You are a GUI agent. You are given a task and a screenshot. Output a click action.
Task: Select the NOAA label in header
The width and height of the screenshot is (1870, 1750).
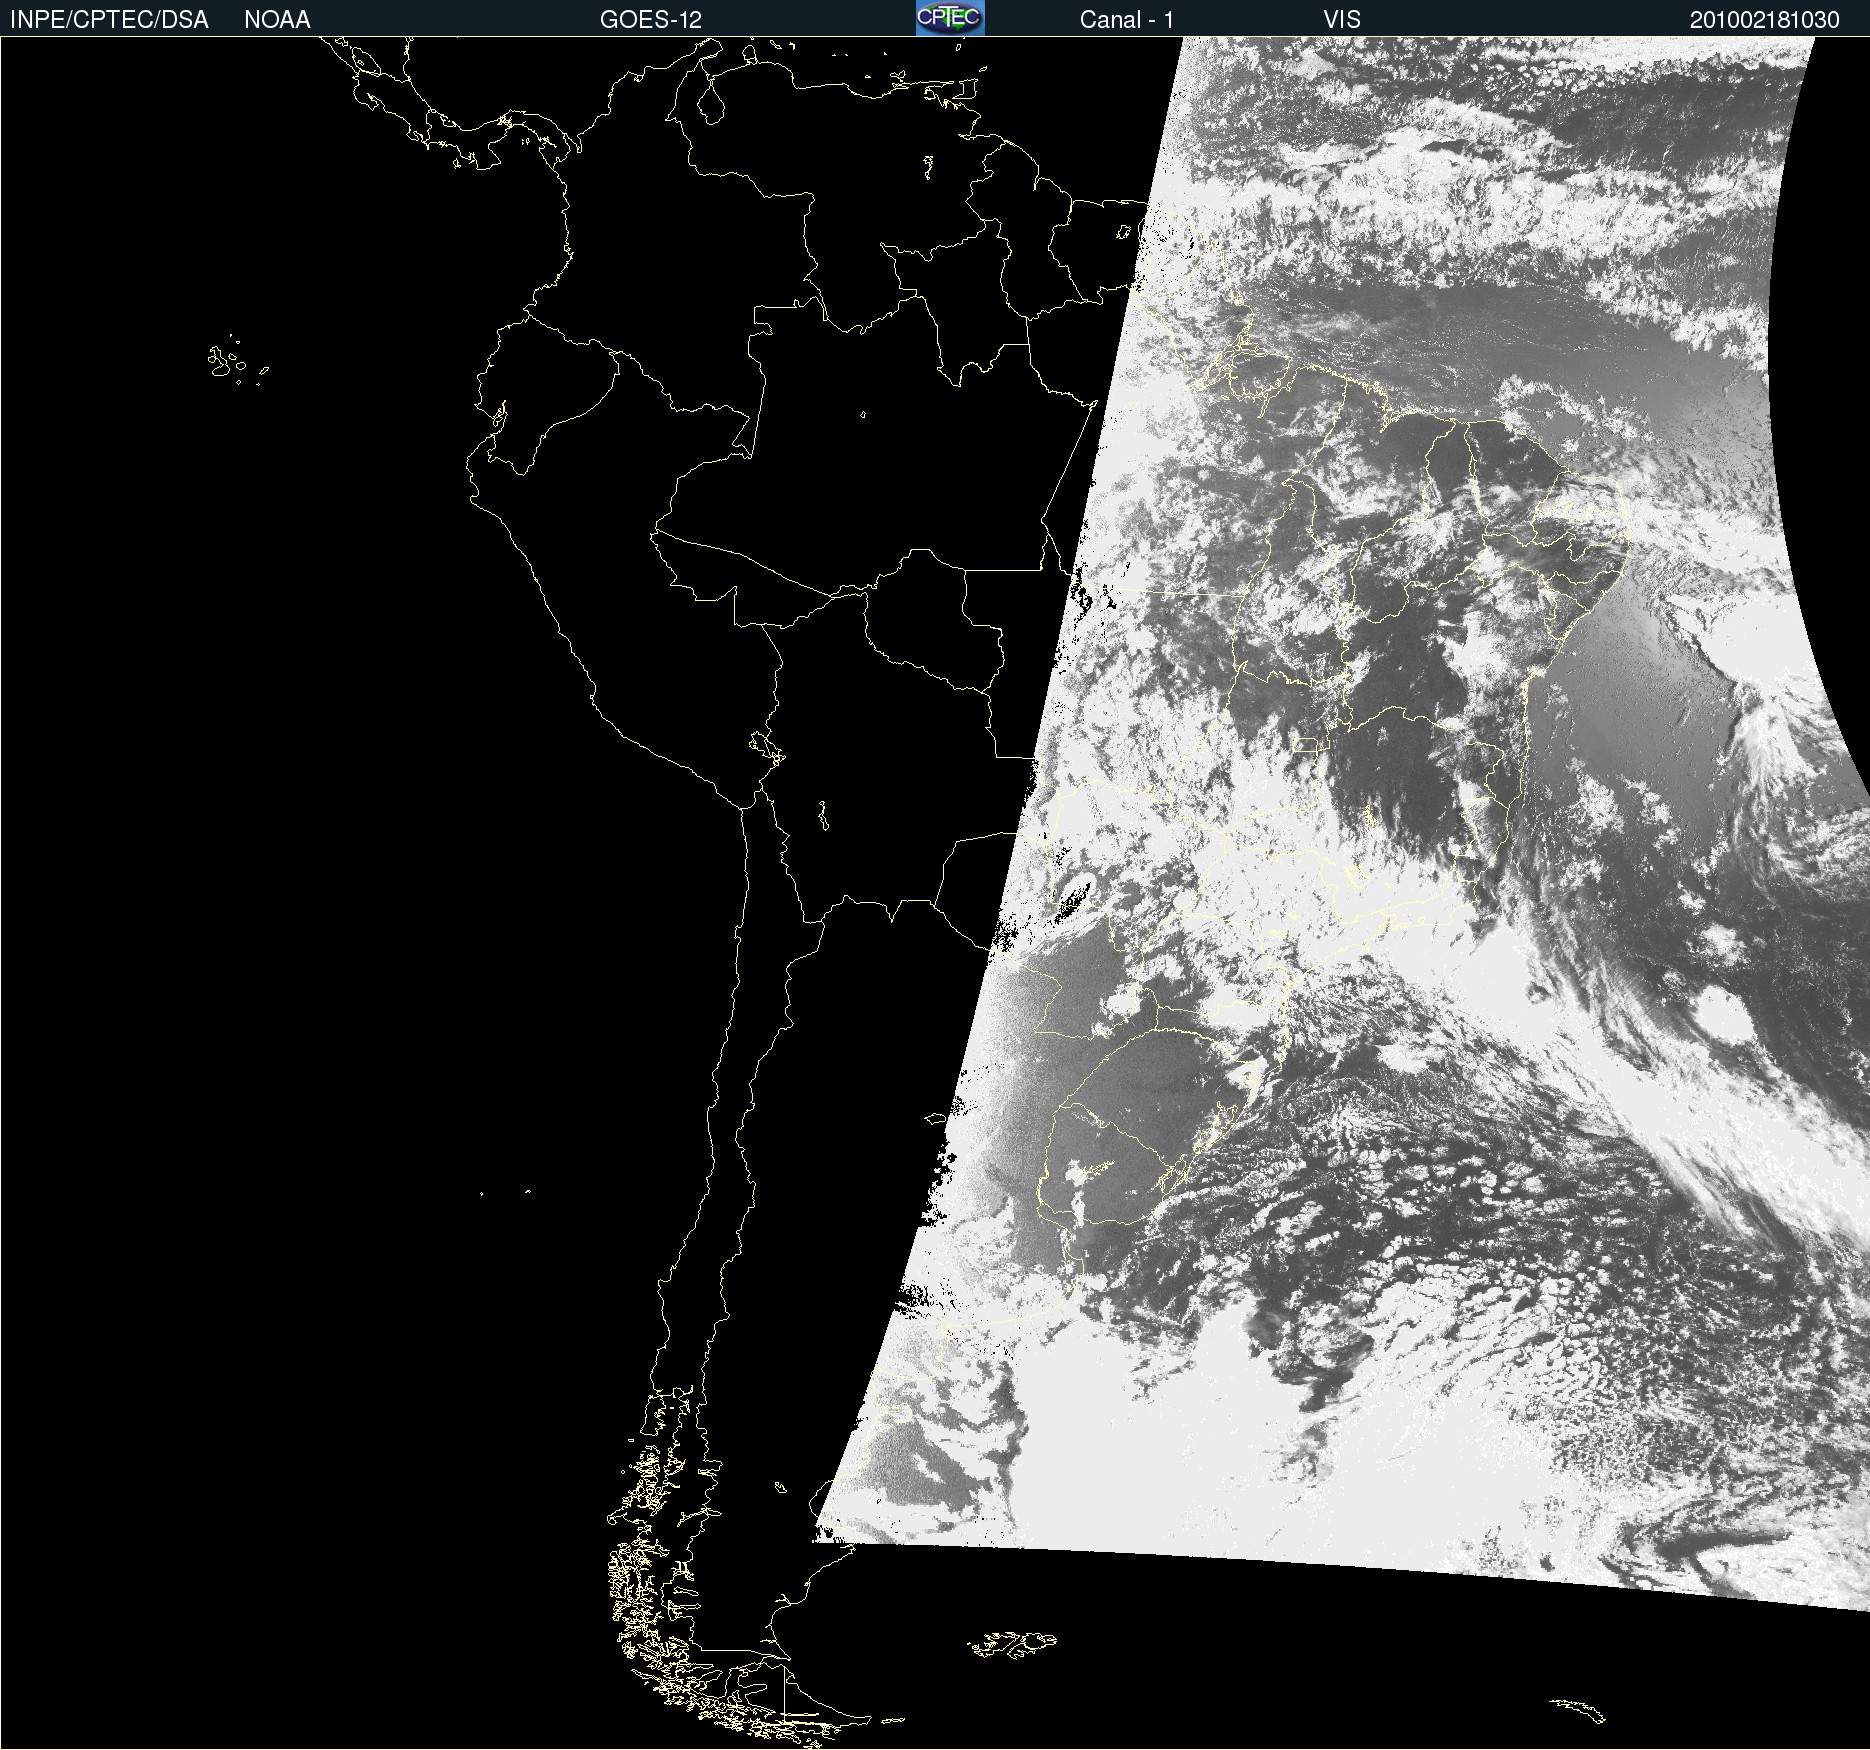277,20
